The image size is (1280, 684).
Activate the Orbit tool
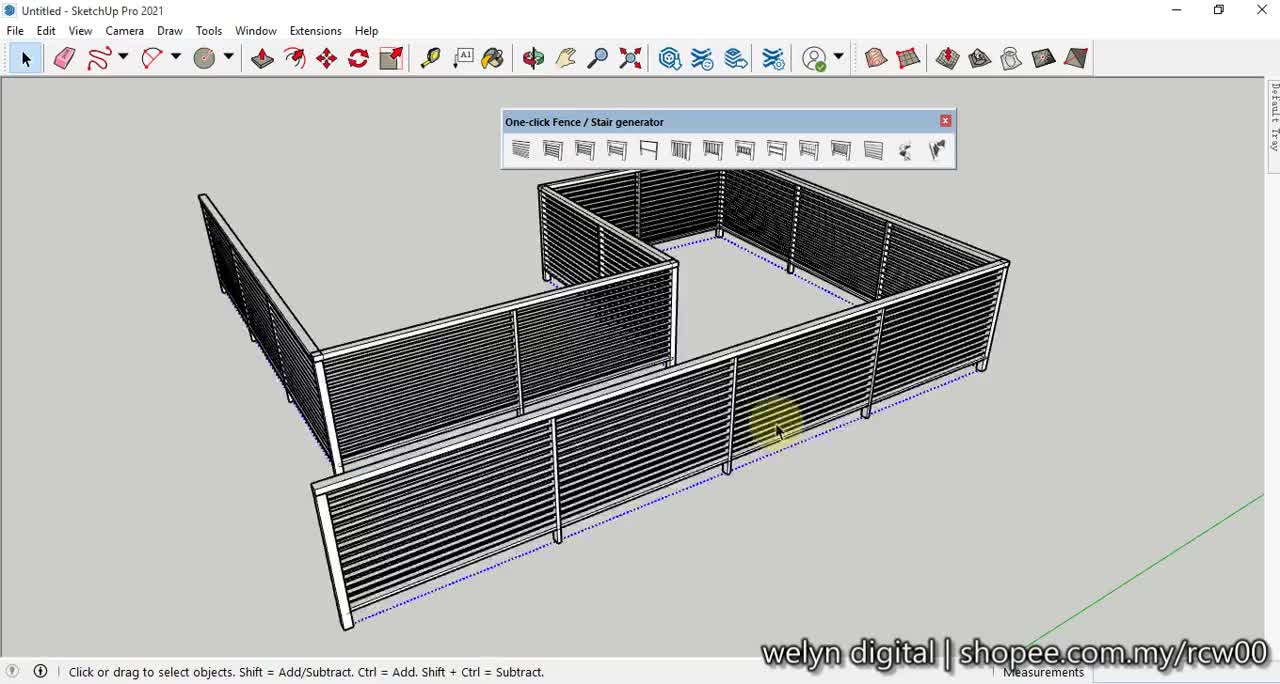pyautogui.click(x=531, y=58)
